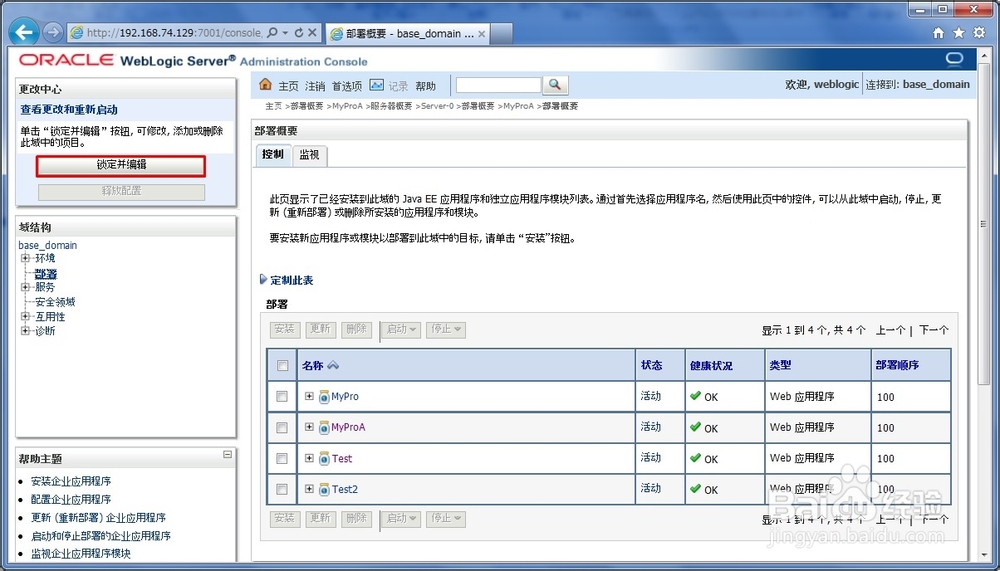Screen dimensions: 1000x571
Task: Click the MyProA application icon
Action: tap(323, 427)
